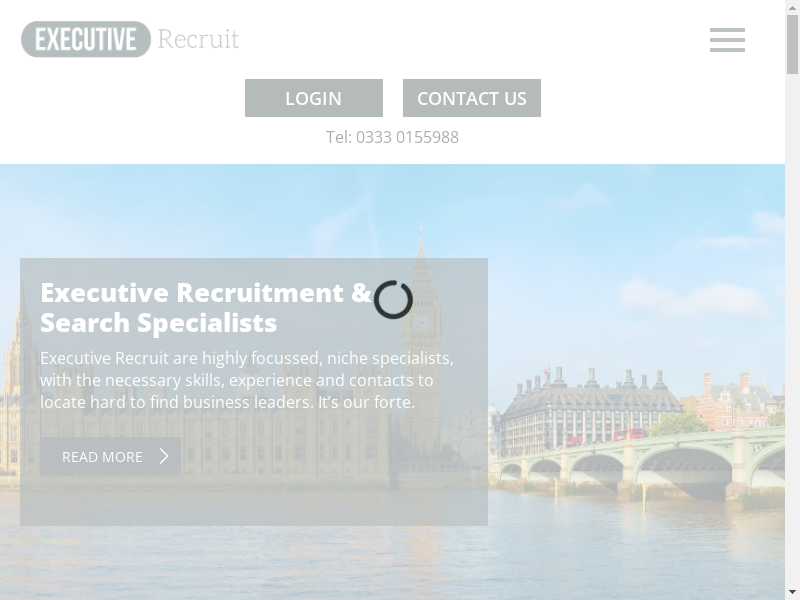
Task: Click the empty scrollbar track below thumb
Action: [x=792, y=332]
